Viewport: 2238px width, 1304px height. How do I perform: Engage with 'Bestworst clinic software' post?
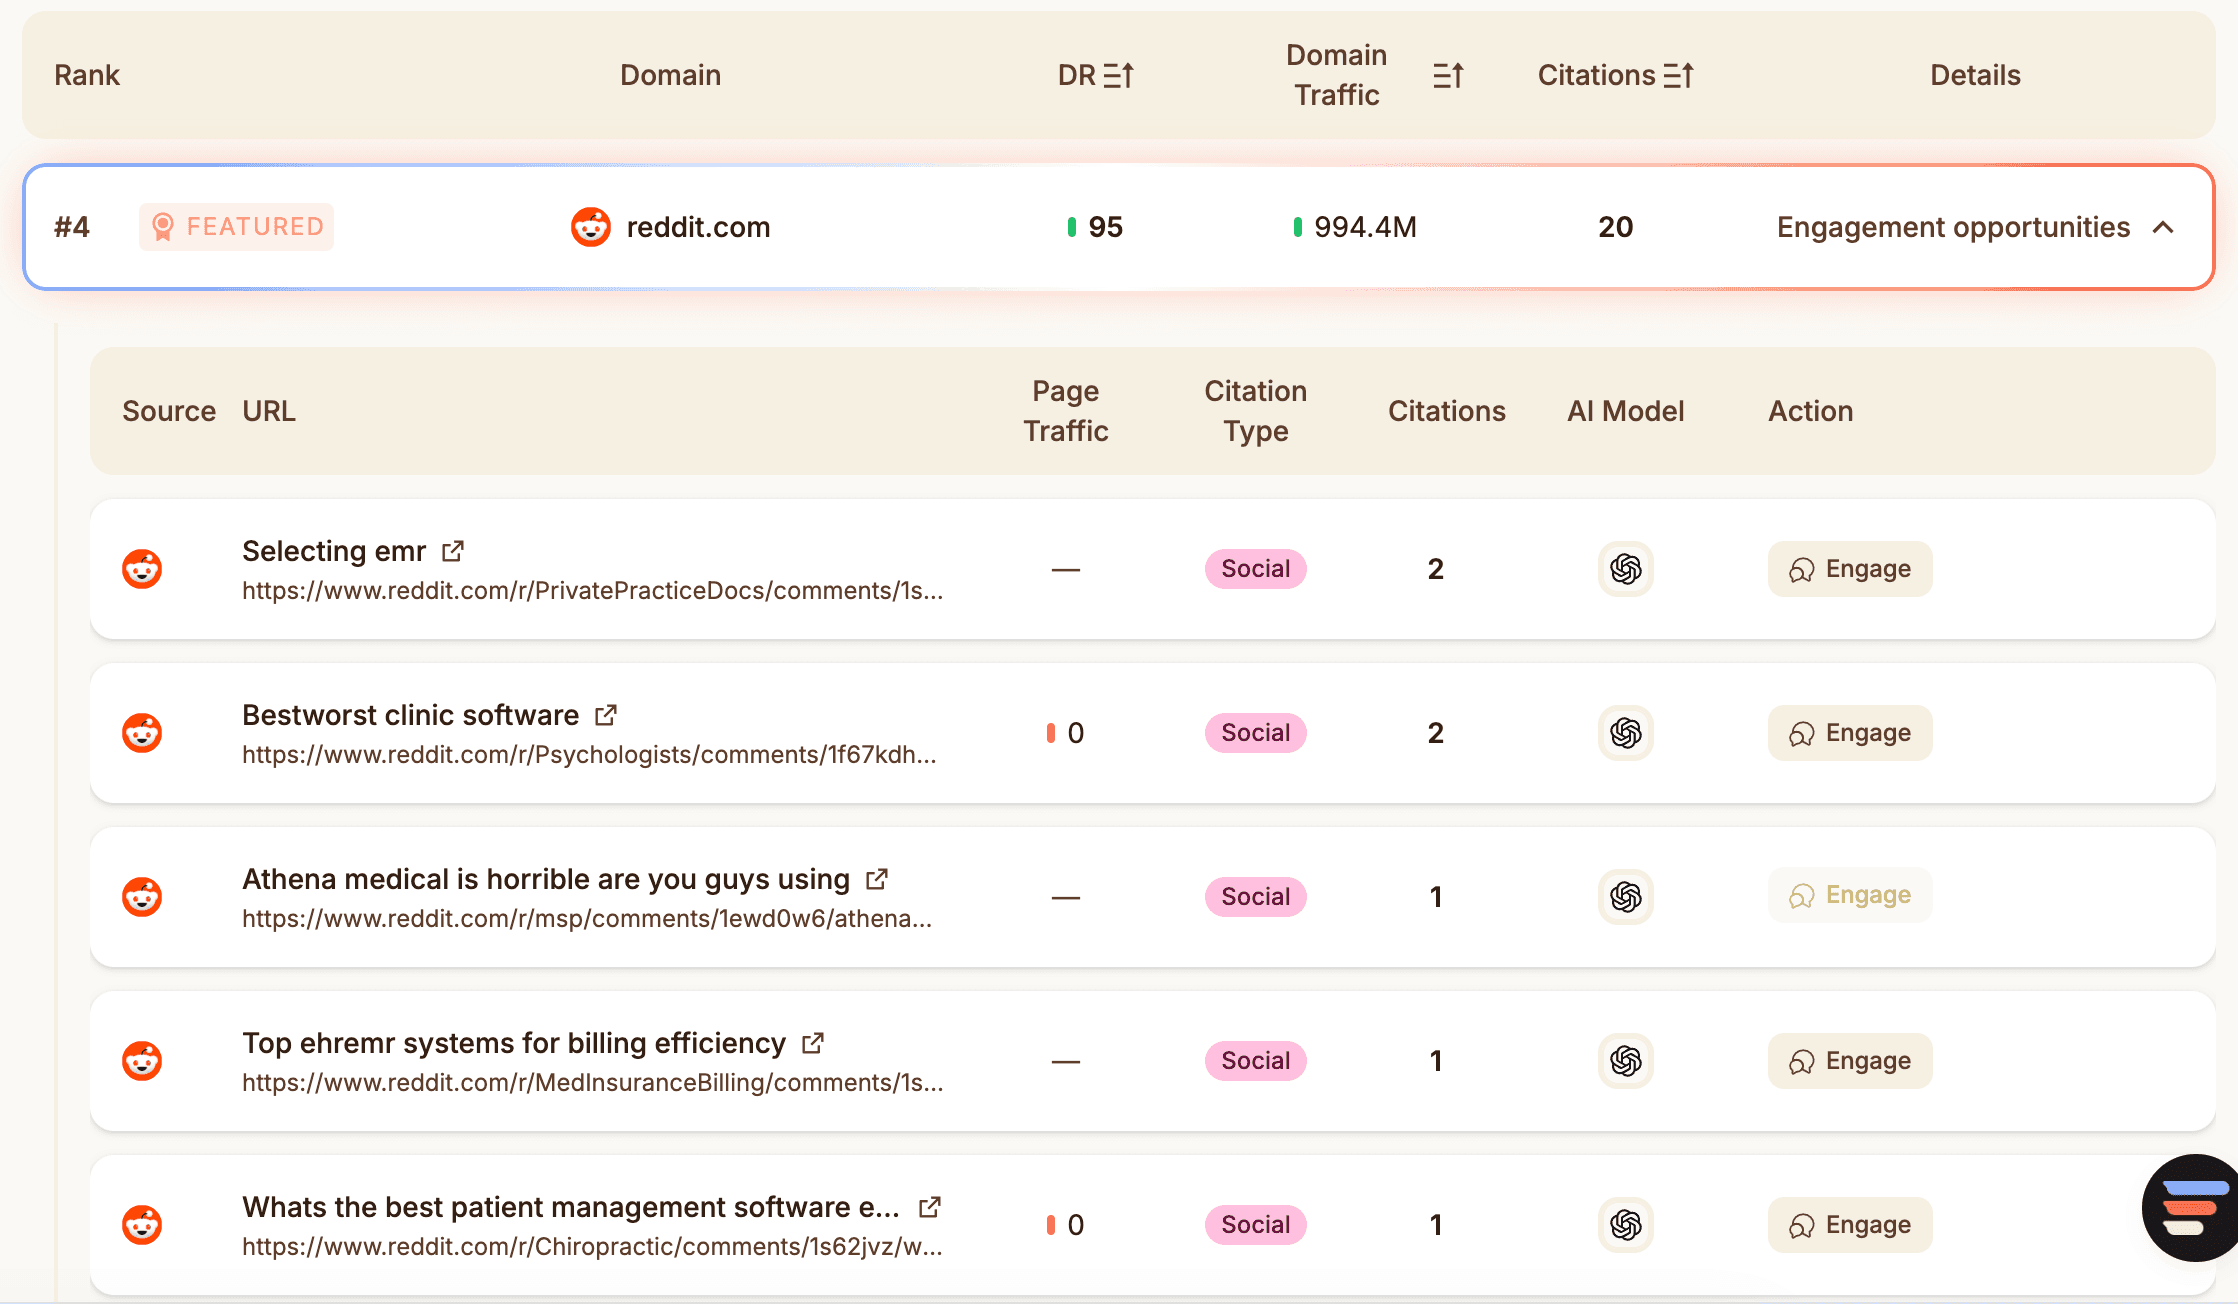tap(1850, 733)
